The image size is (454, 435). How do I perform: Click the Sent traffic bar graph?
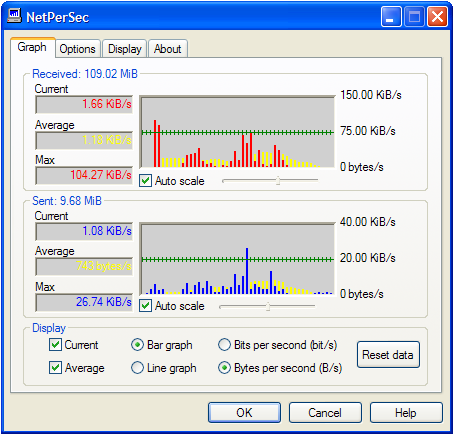[237, 259]
